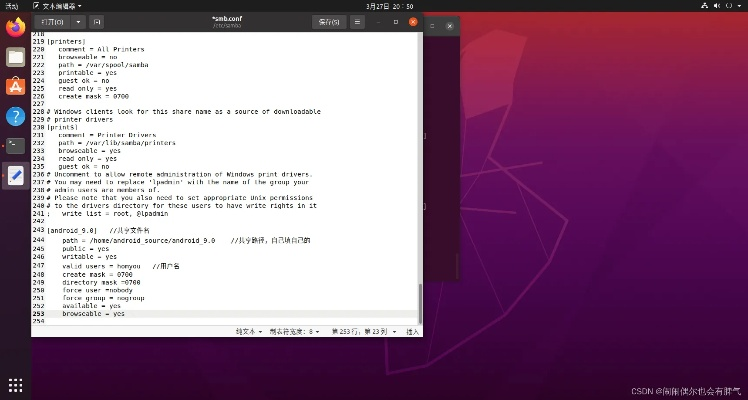This screenshot has height=400, width=748.
Task: Open the Help question mark icon
Action: click(x=15, y=116)
